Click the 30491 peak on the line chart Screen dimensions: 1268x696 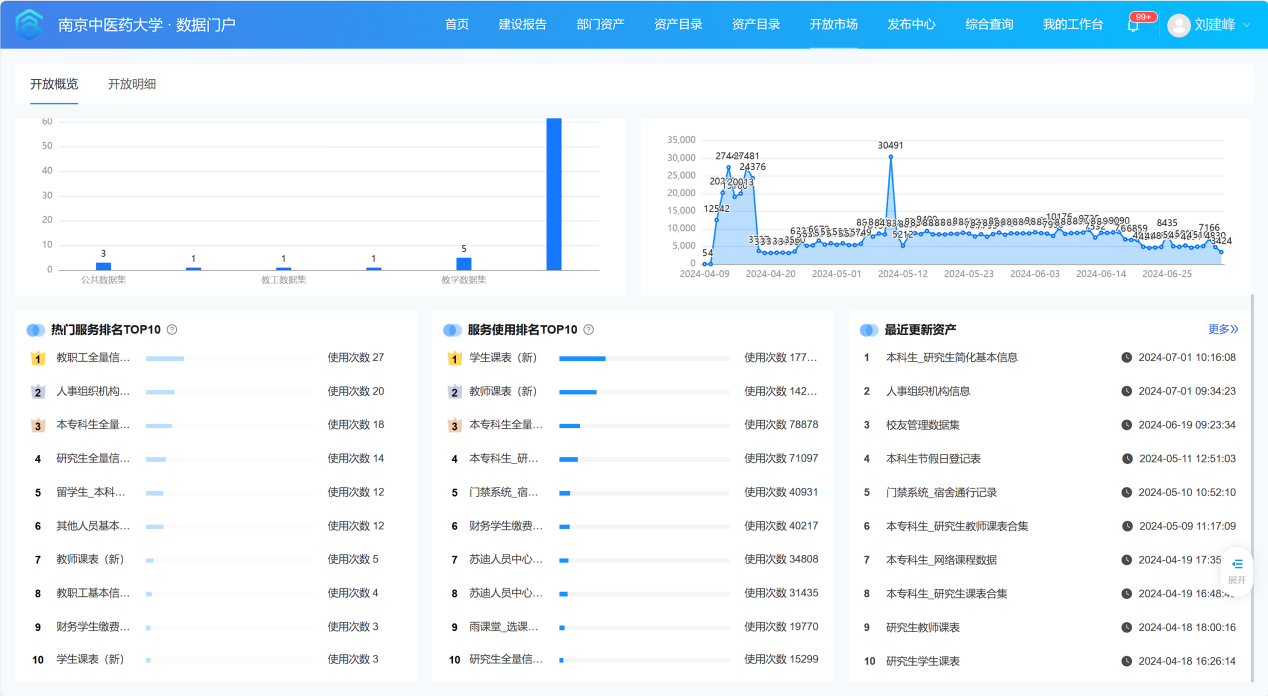(890, 156)
